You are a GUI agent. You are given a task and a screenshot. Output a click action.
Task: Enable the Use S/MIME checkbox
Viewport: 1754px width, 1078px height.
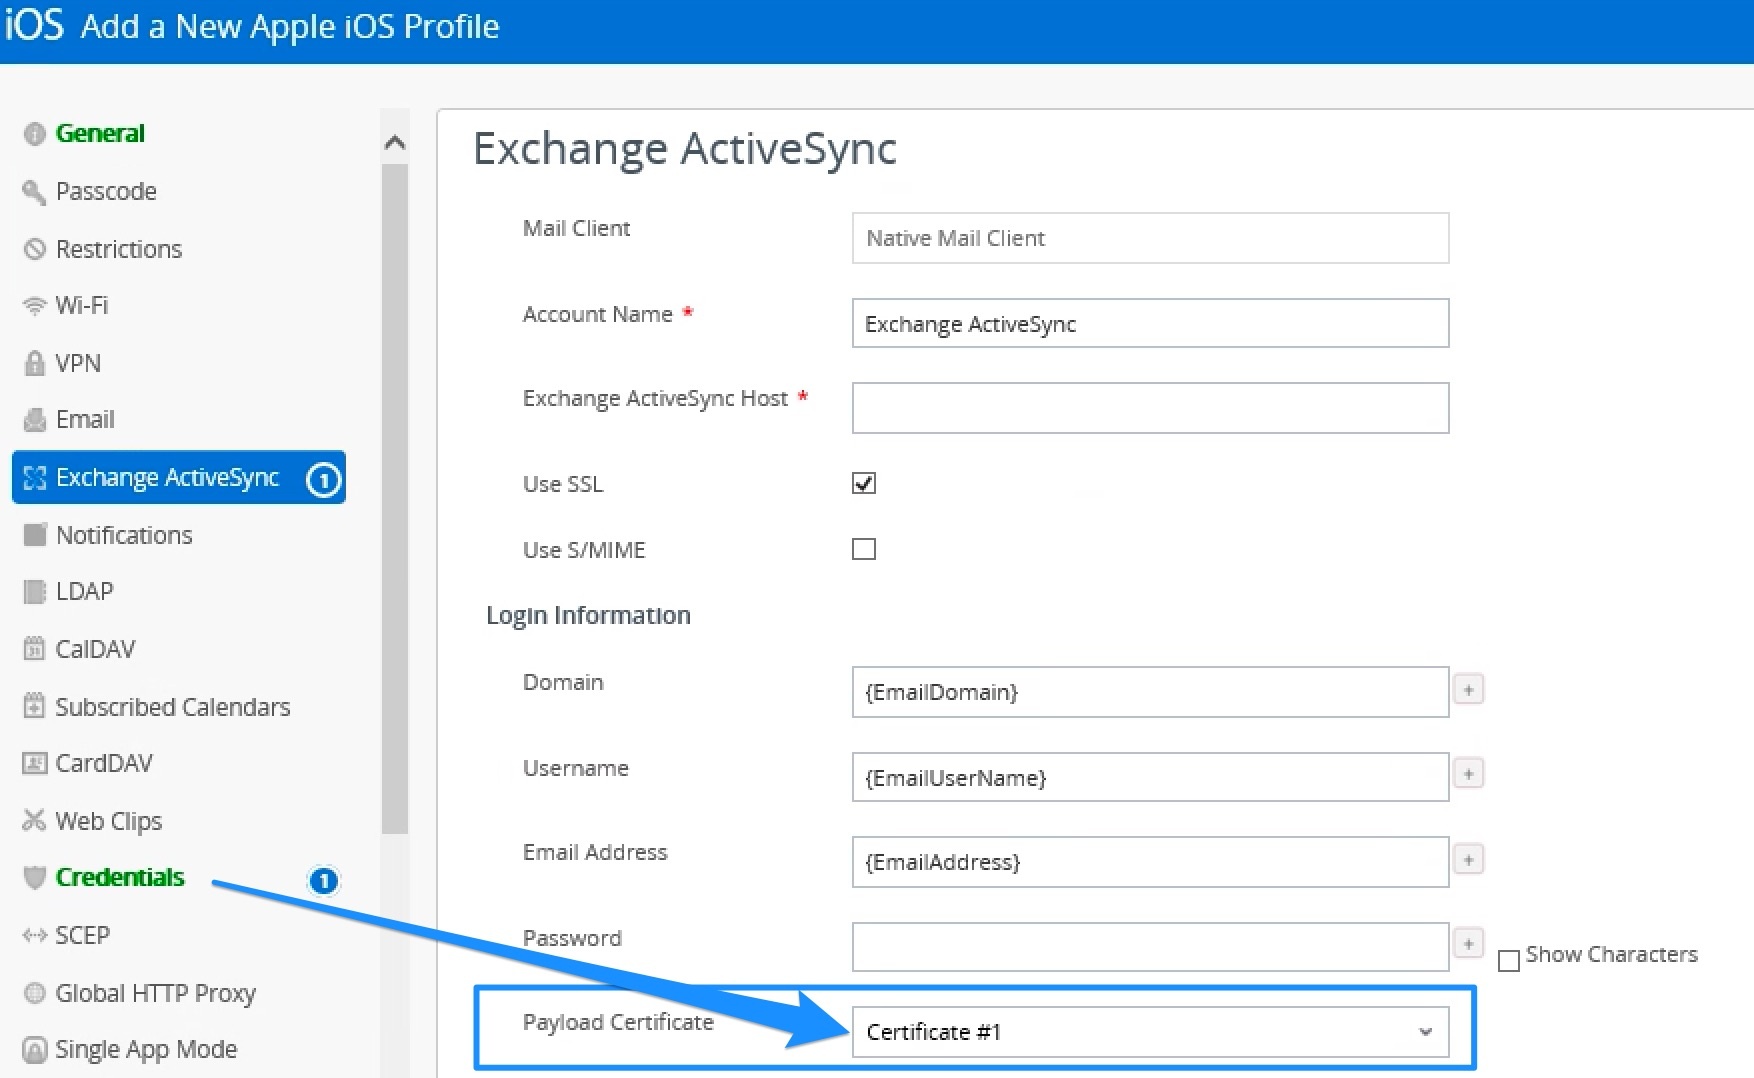(x=864, y=549)
